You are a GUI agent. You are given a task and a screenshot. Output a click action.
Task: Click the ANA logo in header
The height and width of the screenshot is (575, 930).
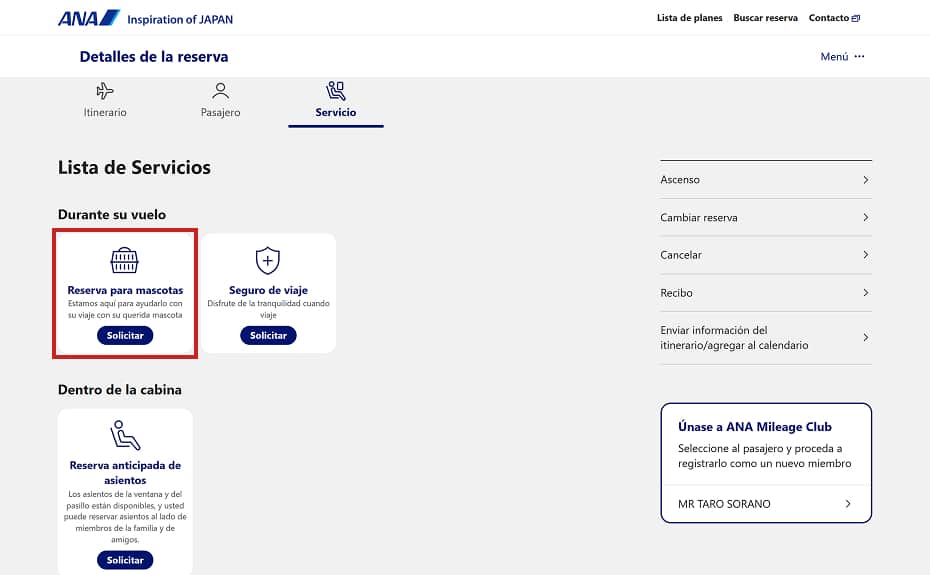click(88, 18)
